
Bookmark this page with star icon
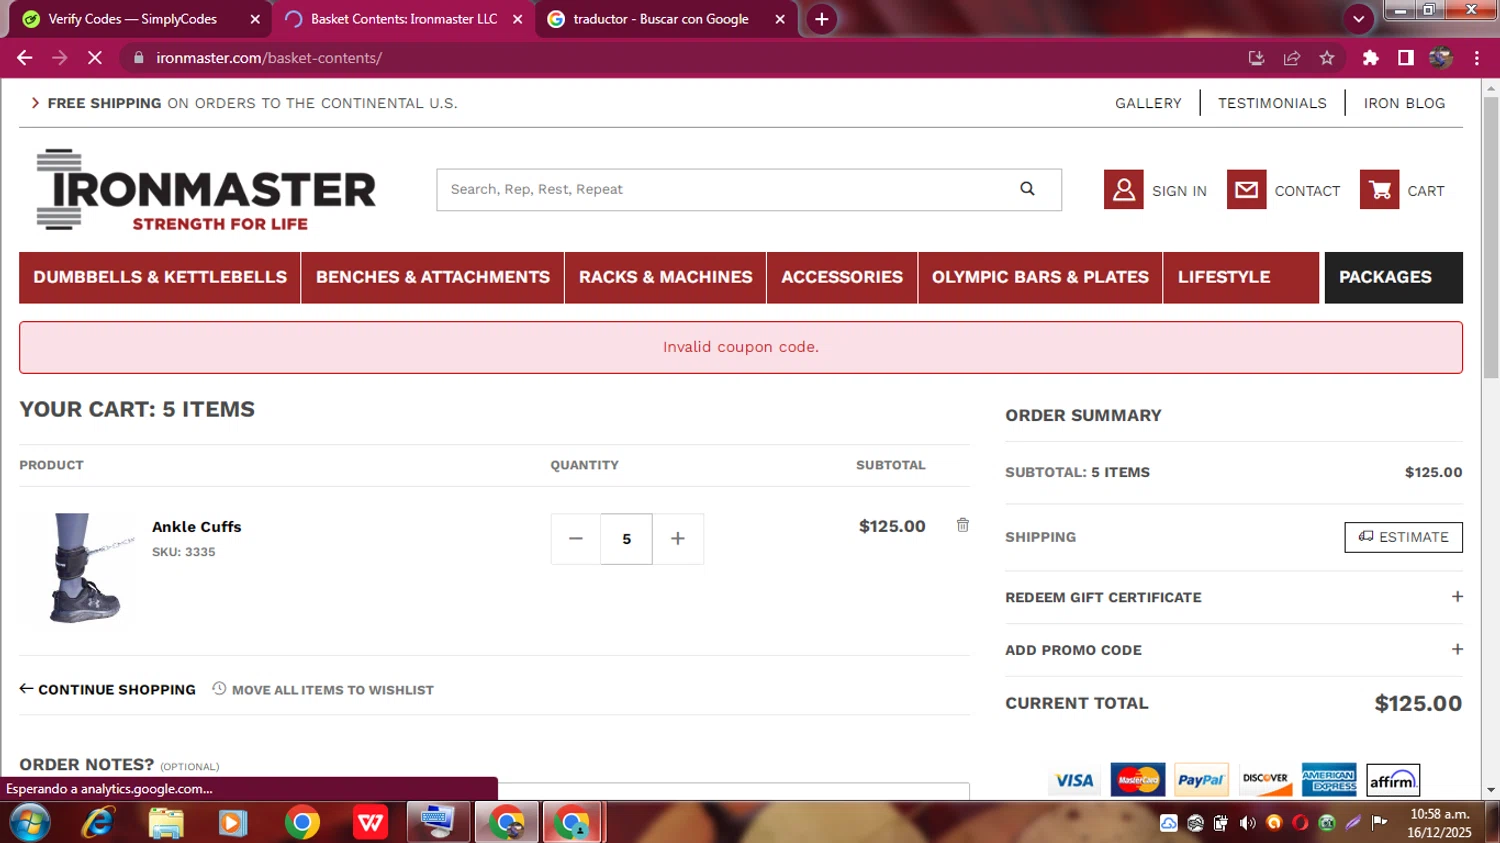(x=1327, y=58)
